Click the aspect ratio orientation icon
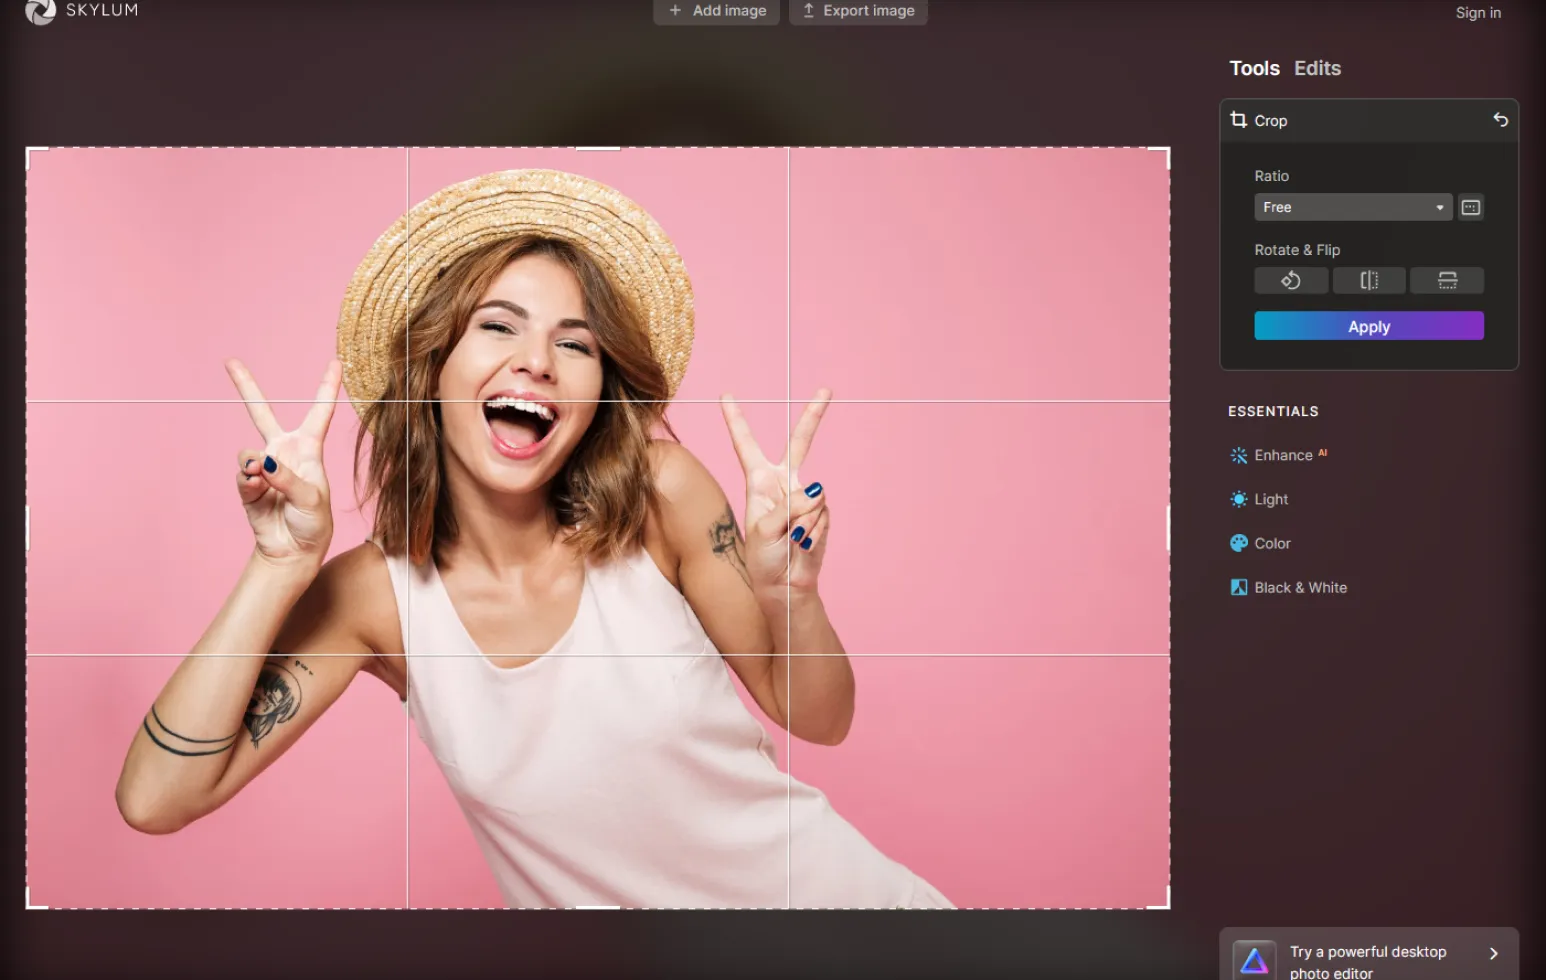The height and width of the screenshot is (980, 1546). pos(1470,207)
